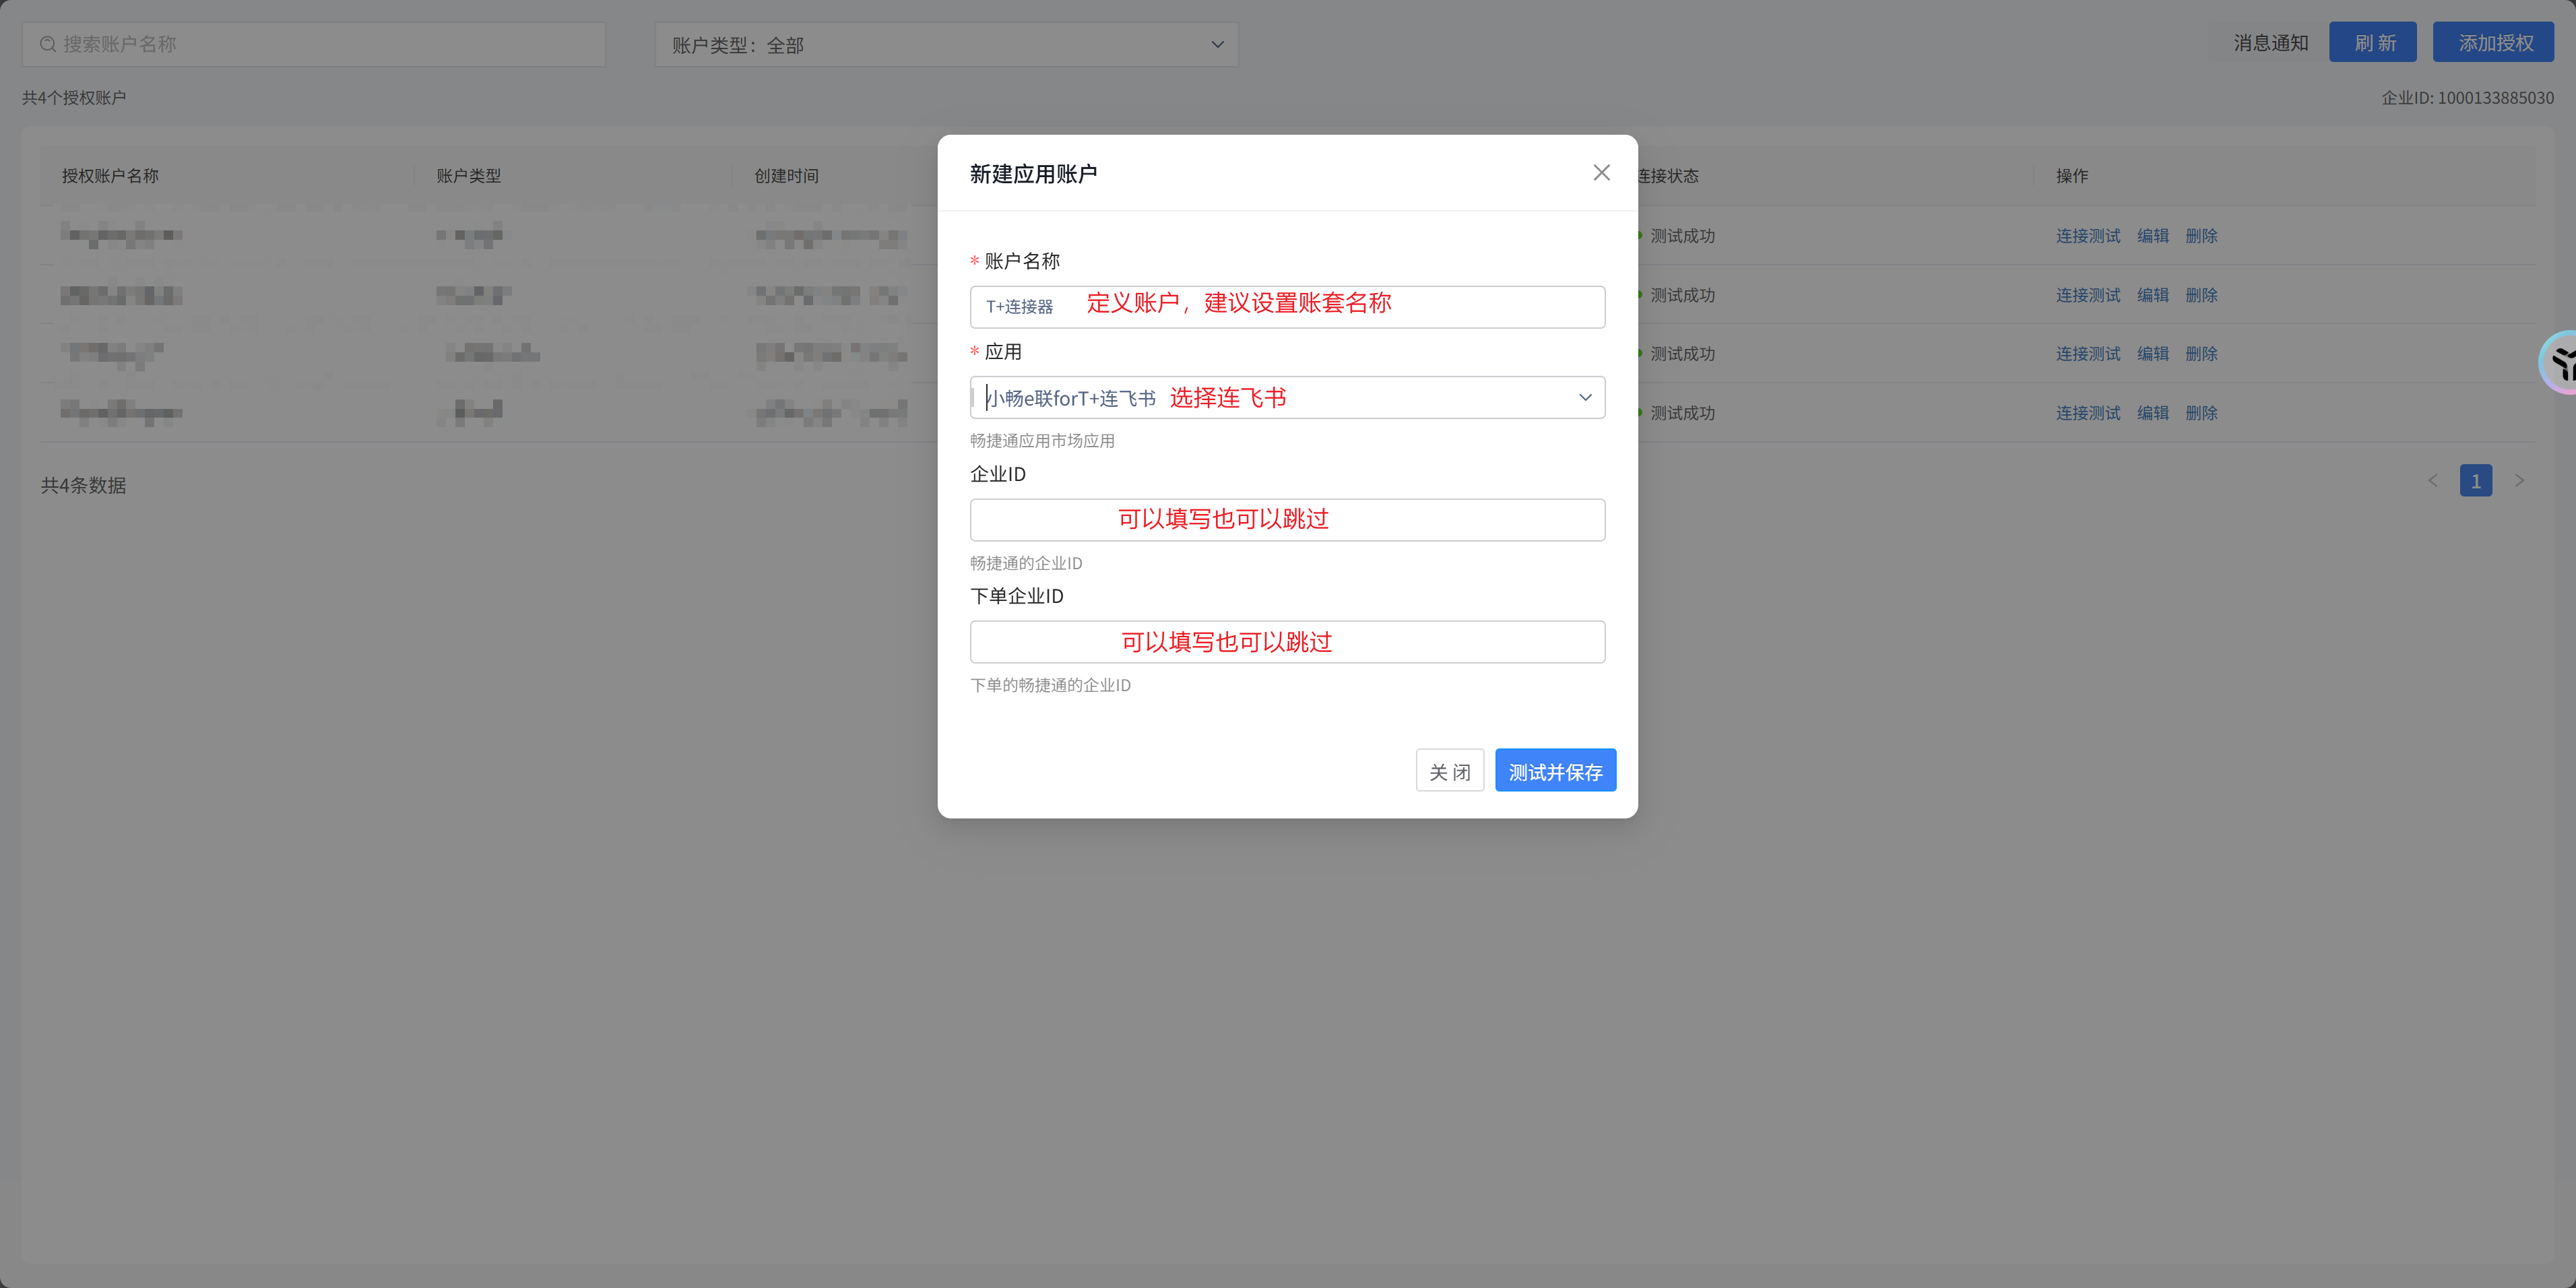The height and width of the screenshot is (1288, 2576).
Task: Close the 新建应用账户 dialog with X icon
Action: (x=1601, y=173)
